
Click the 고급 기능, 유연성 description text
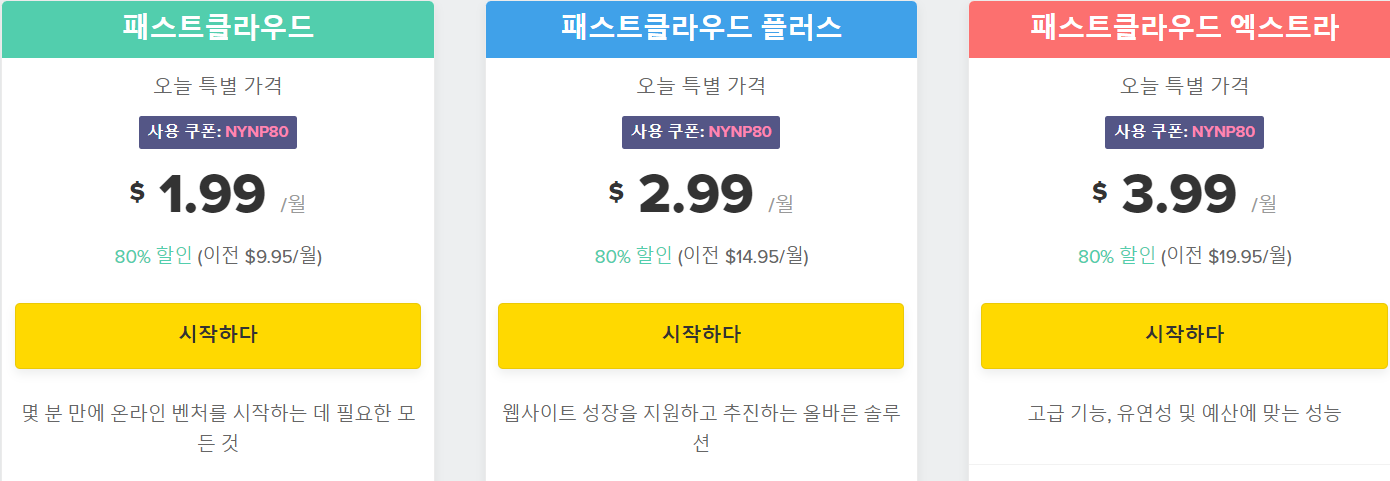[1184, 413]
